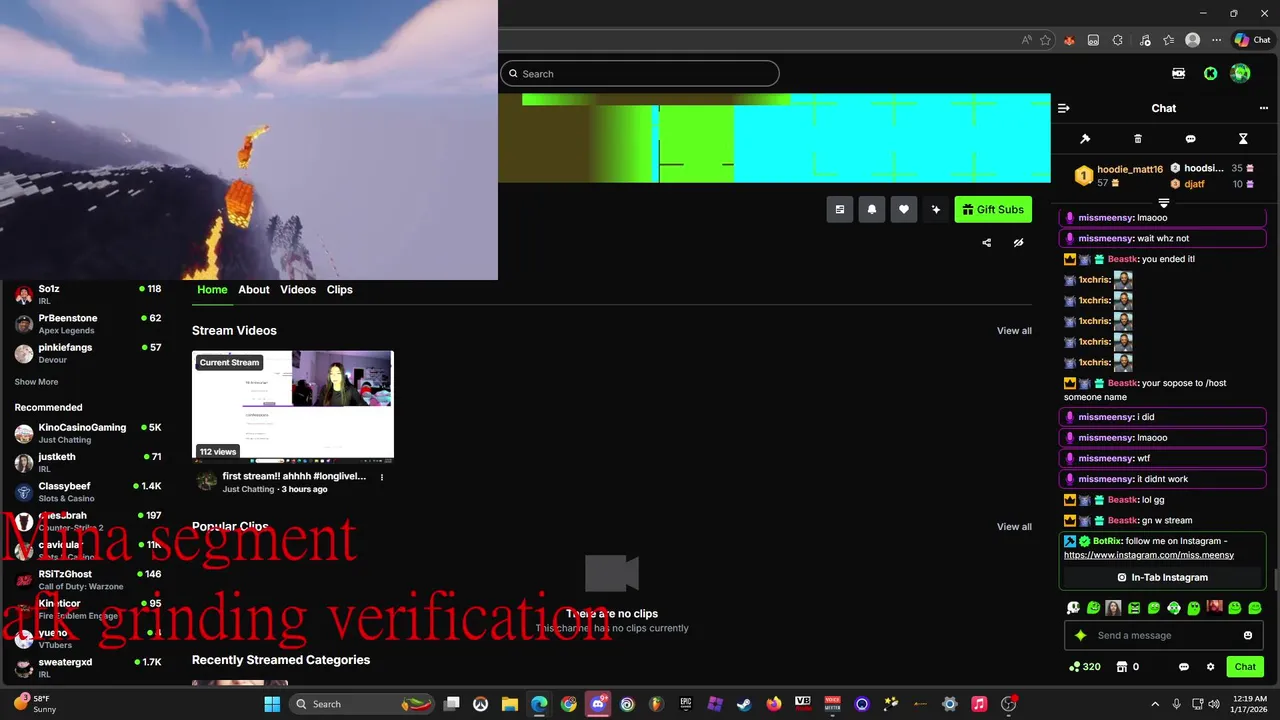1280x720 pixels.
Task: Open chat settings gear icon
Action: pos(1211,667)
